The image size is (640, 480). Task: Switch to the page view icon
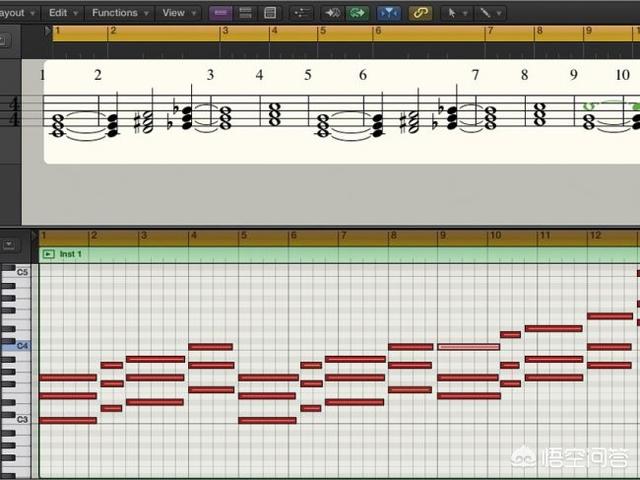point(270,13)
